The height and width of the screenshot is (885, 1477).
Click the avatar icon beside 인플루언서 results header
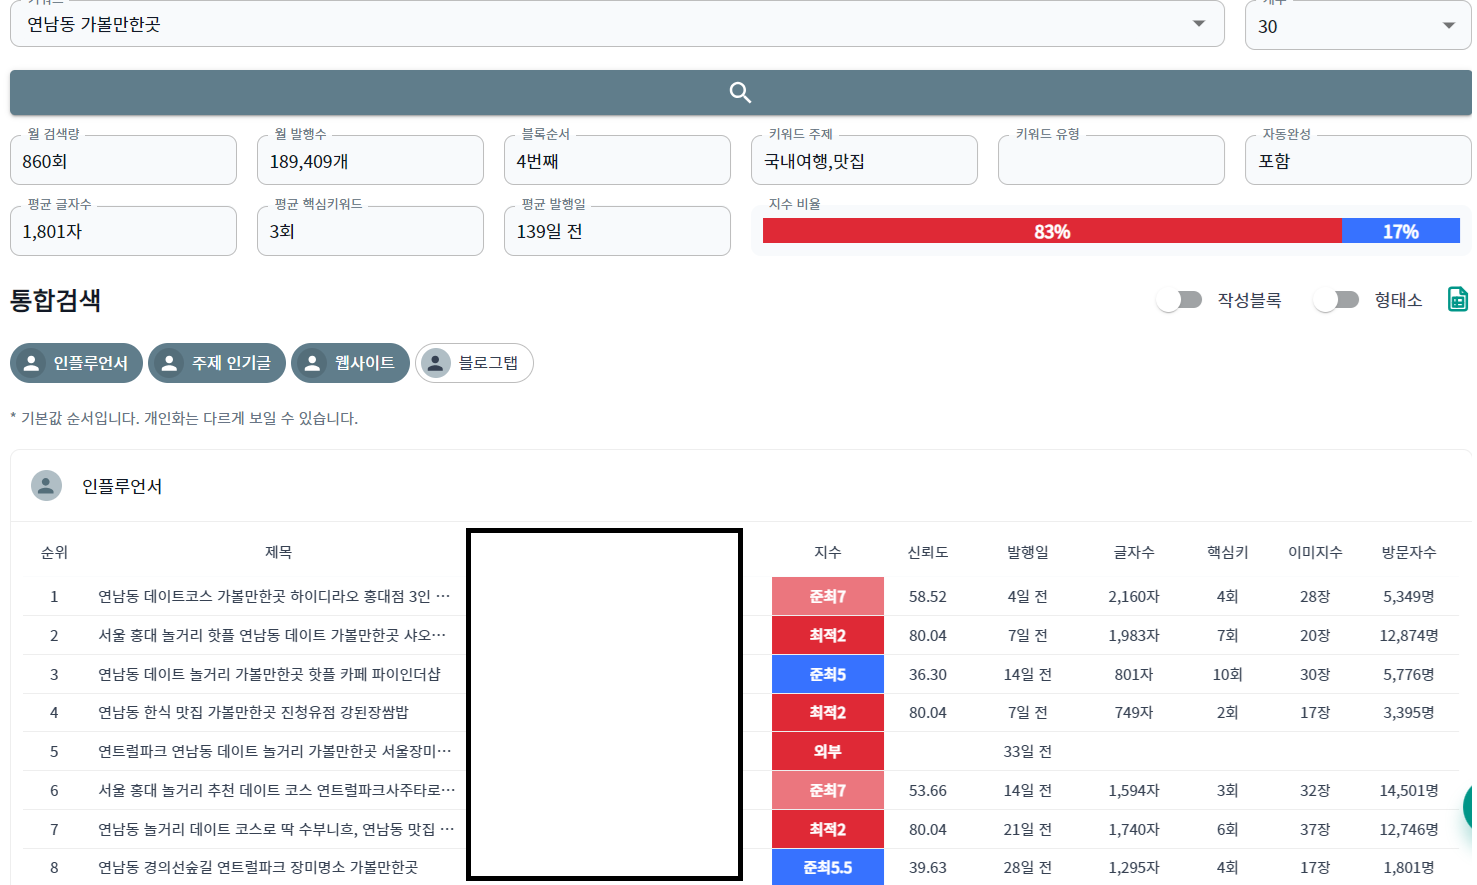coord(45,487)
